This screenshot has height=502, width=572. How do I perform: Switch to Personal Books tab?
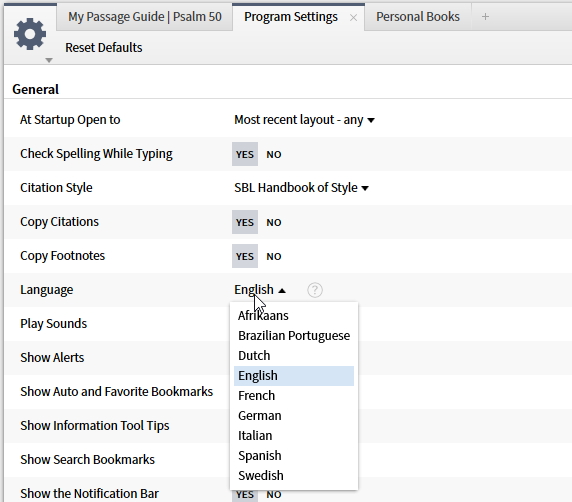click(418, 17)
